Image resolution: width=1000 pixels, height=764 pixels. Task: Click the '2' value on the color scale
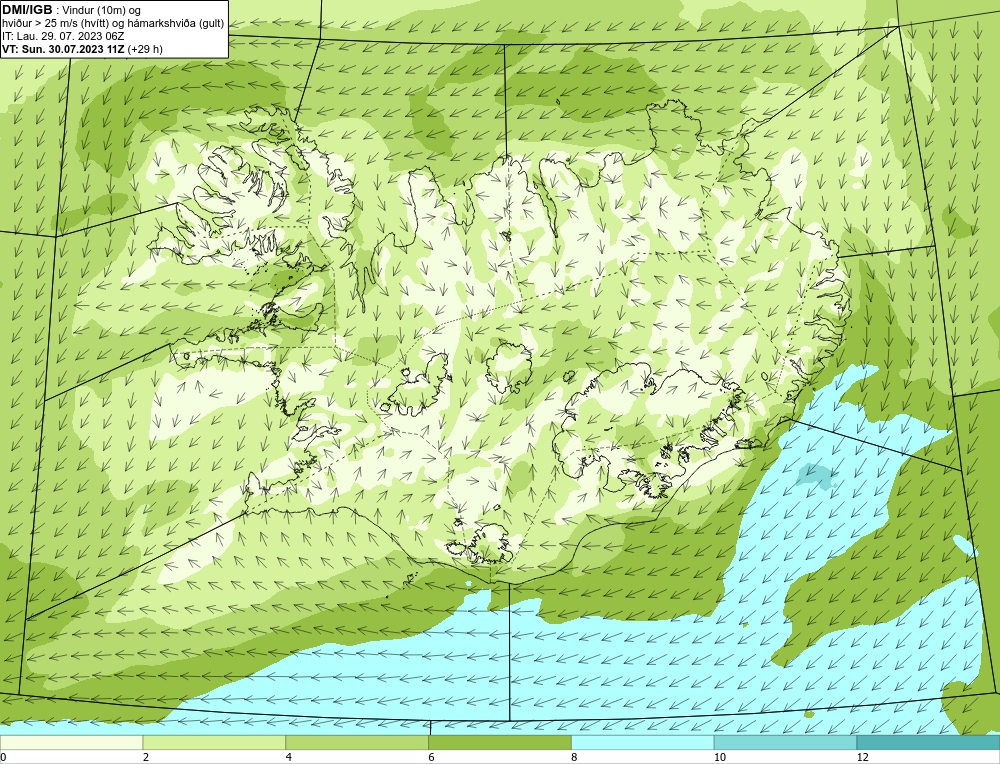coord(146,757)
